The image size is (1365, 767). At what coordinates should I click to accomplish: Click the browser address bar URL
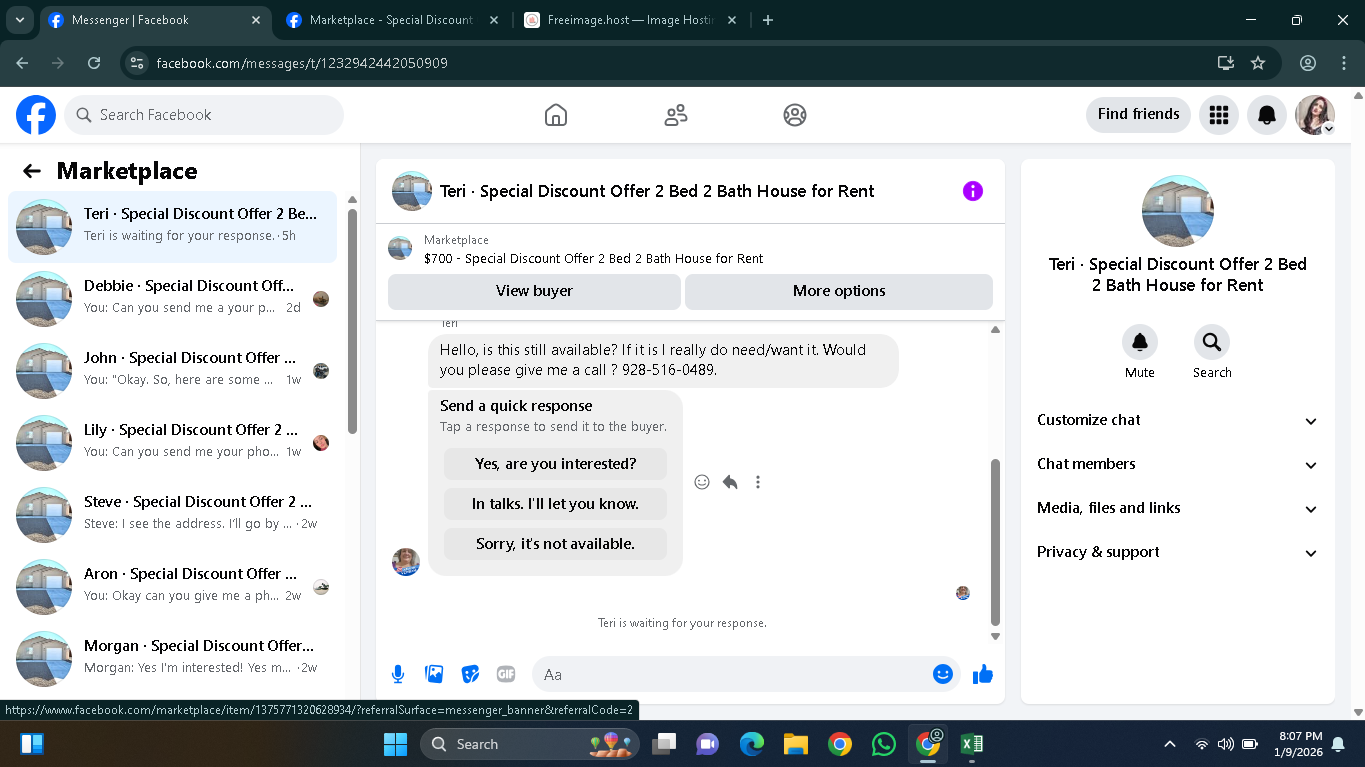pos(302,63)
